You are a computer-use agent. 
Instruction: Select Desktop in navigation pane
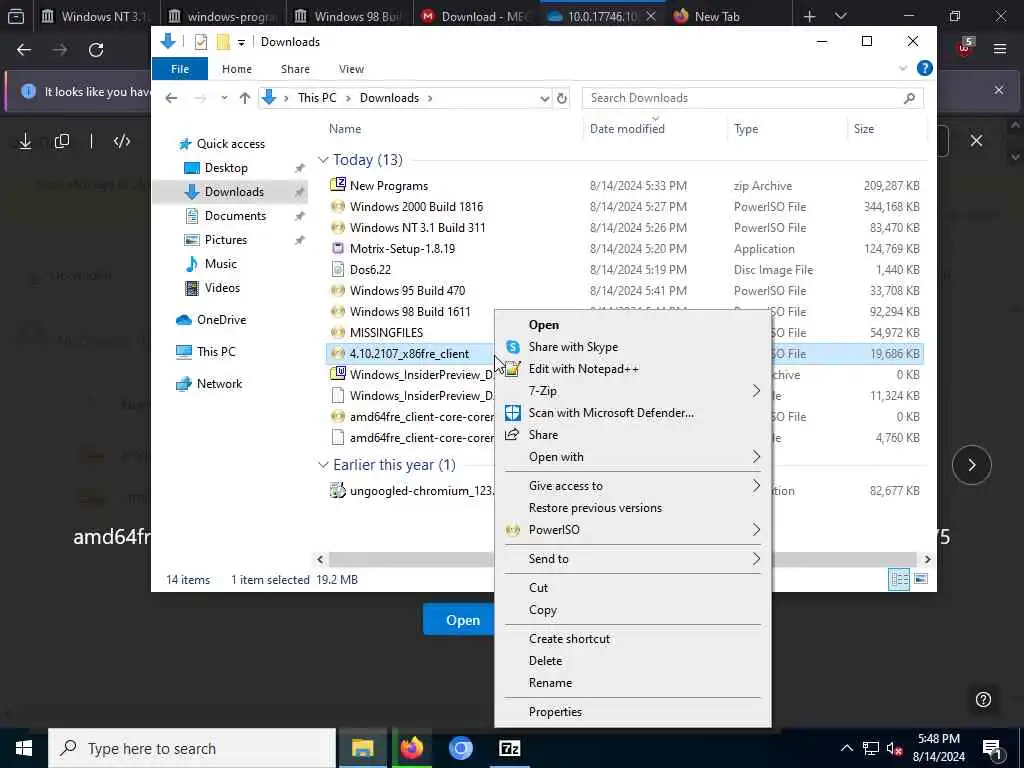tap(226, 168)
